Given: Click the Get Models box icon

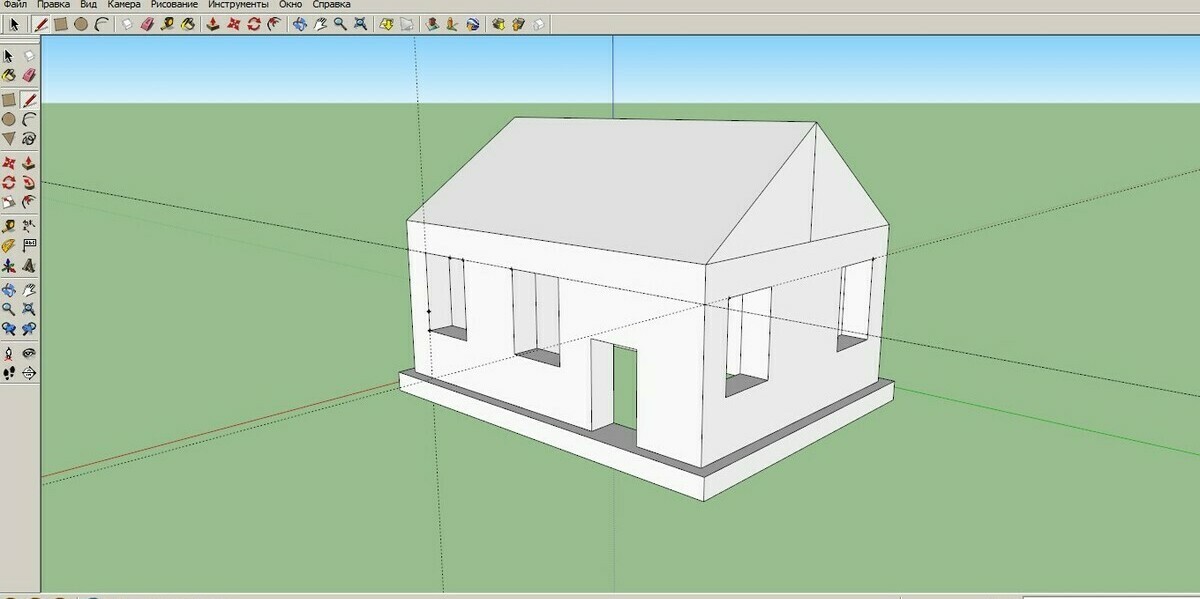Looking at the screenshot, I should (497, 24).
